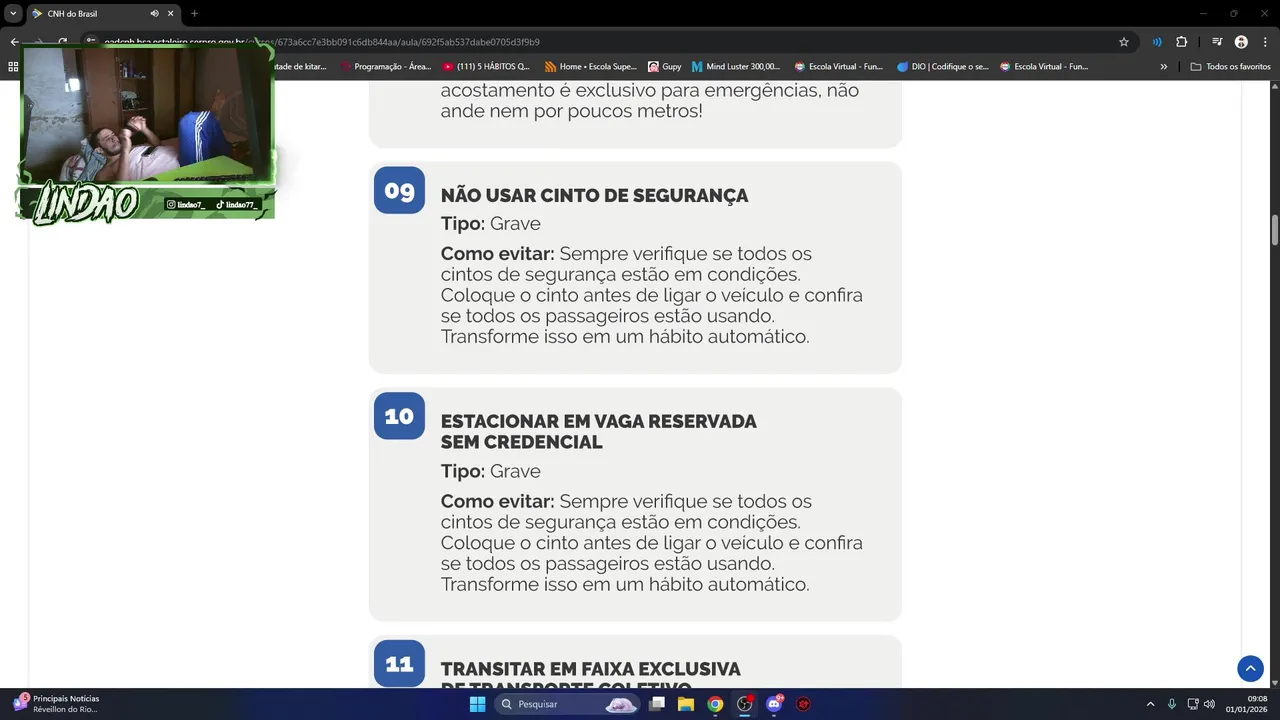Show hidden icons in system tray
1280x720 pixels.
click(x=1150, y=704)
